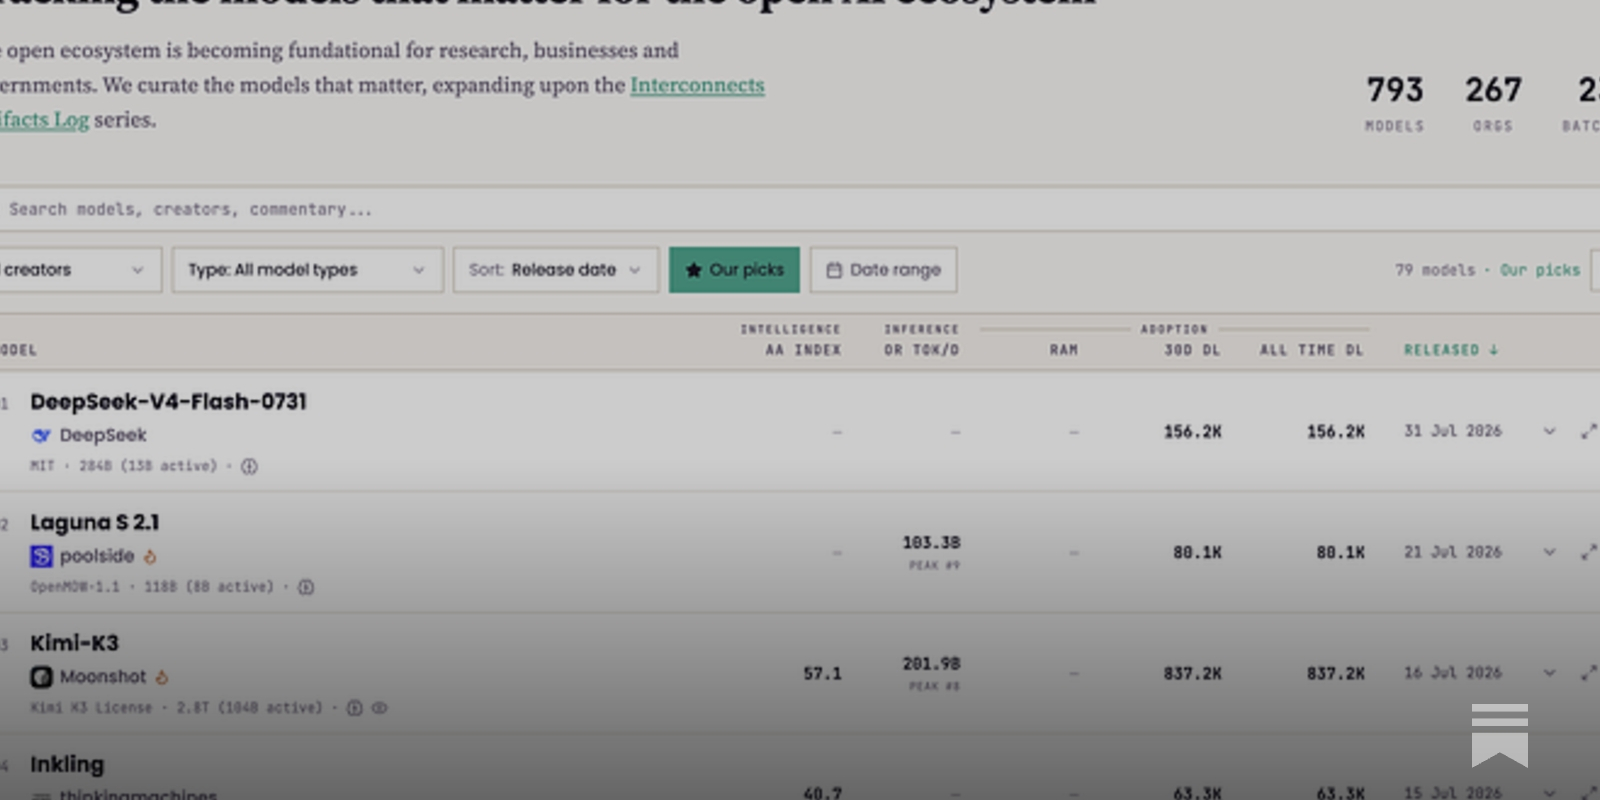Toggle the Our picks filter
The height and width of the screenshot is (800, 1600).
click(734, 270)
